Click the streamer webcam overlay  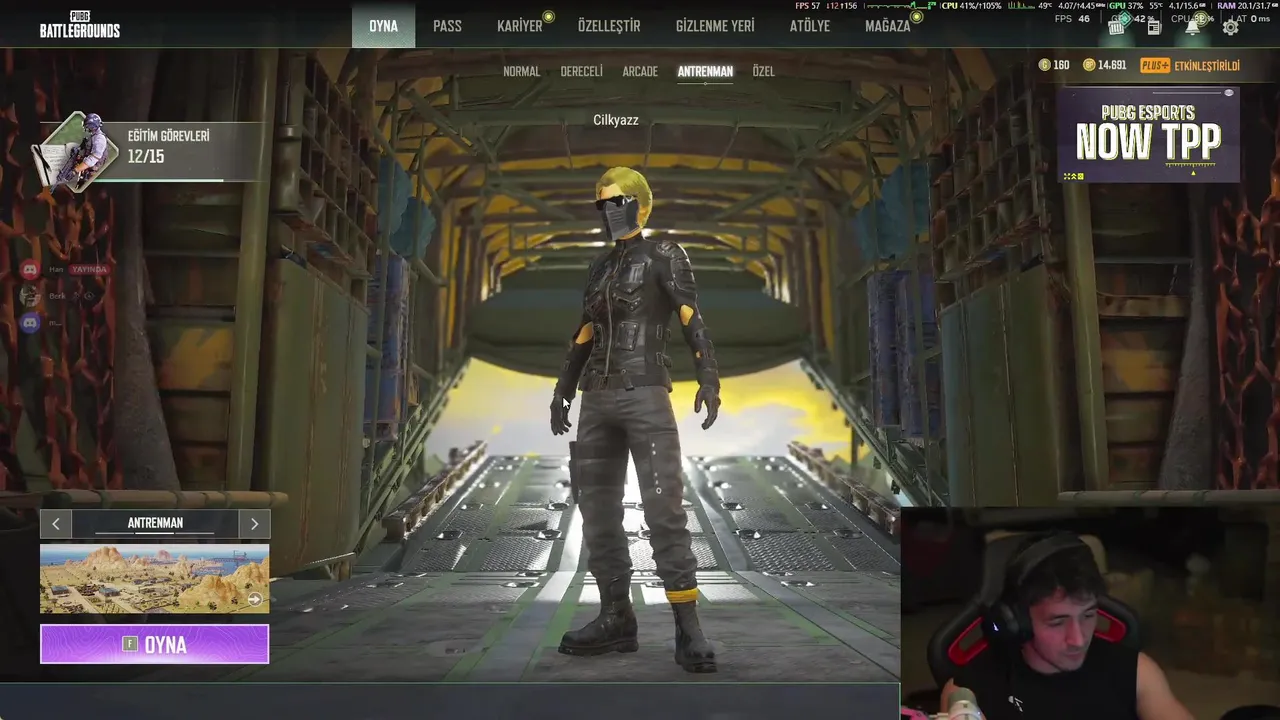pyautogui.click(x=1090, y=613)
